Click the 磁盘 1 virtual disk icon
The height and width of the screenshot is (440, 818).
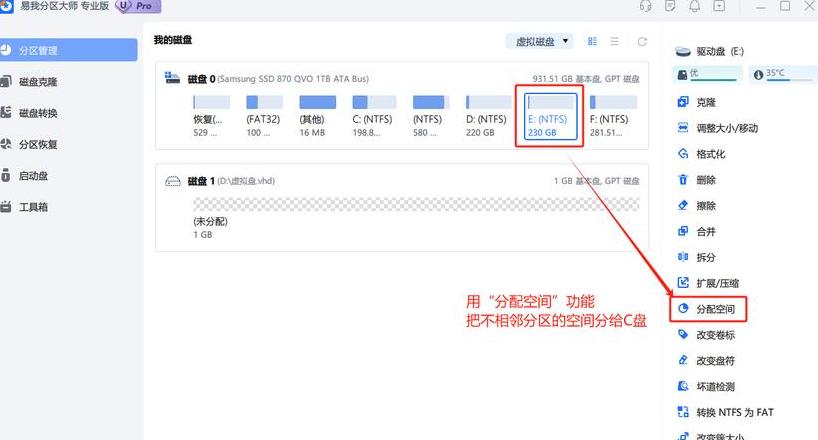click(x=173, y=181)
